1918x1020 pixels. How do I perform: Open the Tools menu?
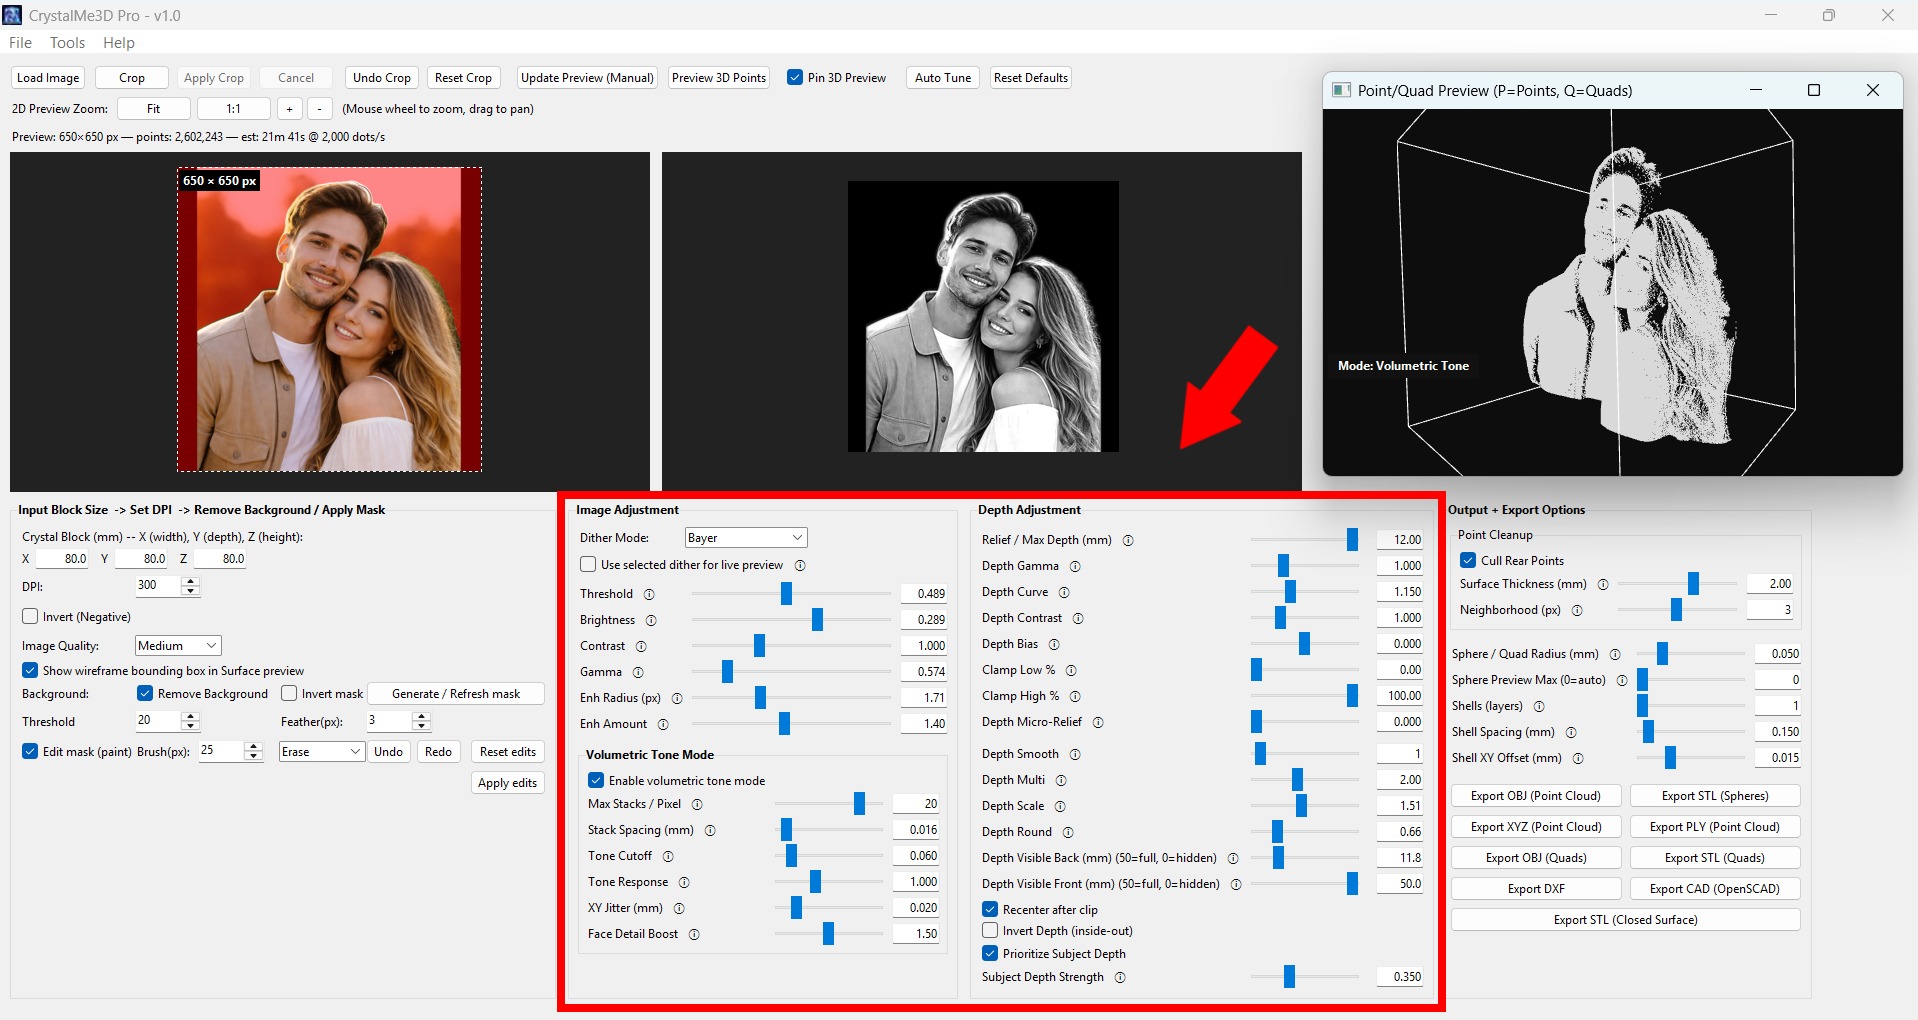(x=67, y=43)
